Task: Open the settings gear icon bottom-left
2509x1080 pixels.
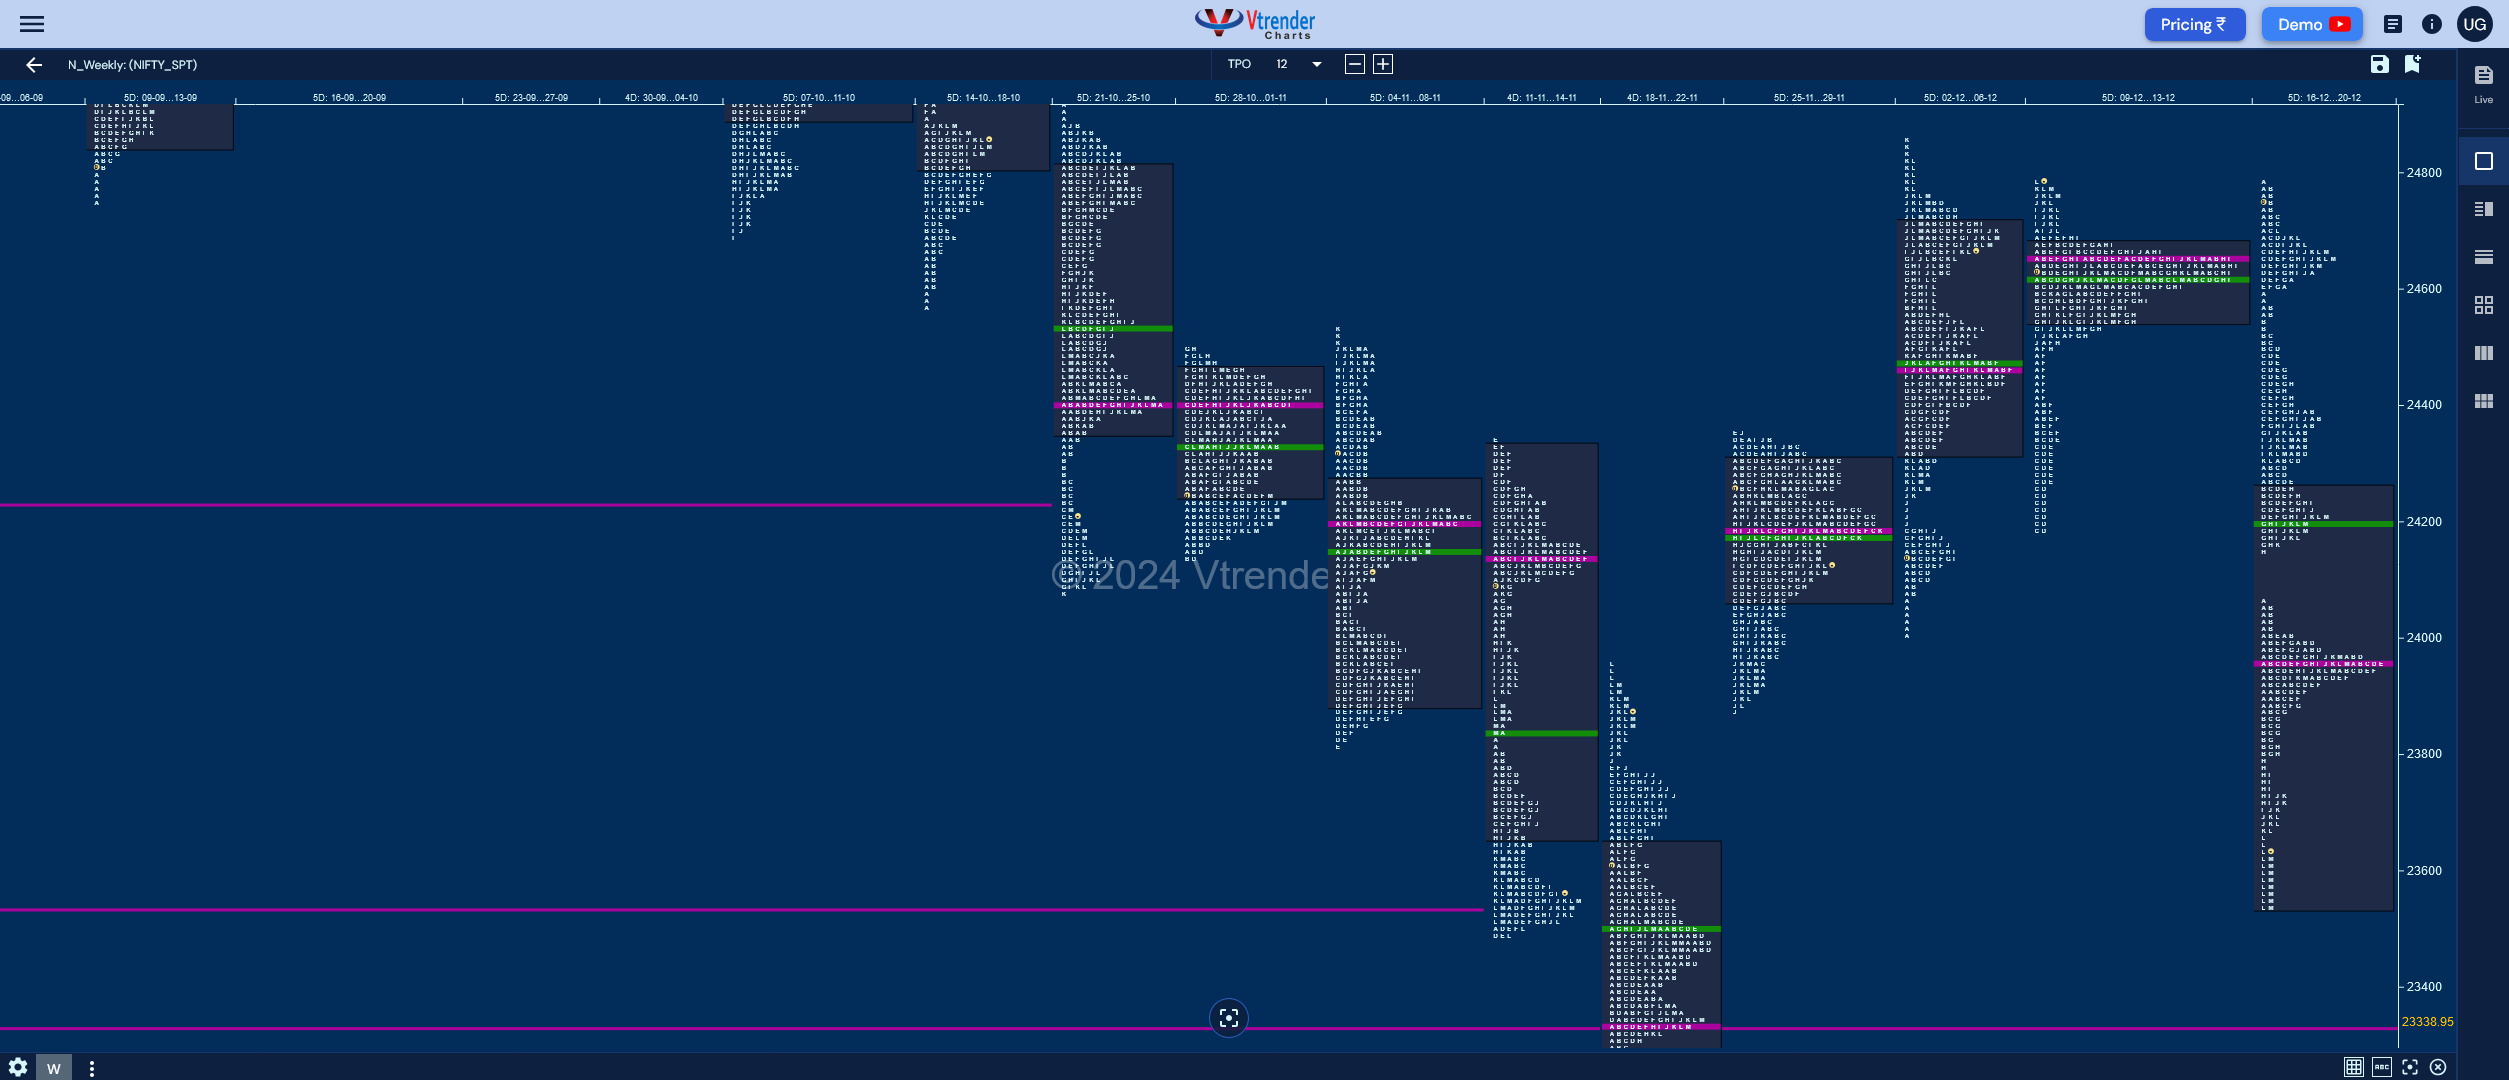Action: coord(16,1067)
